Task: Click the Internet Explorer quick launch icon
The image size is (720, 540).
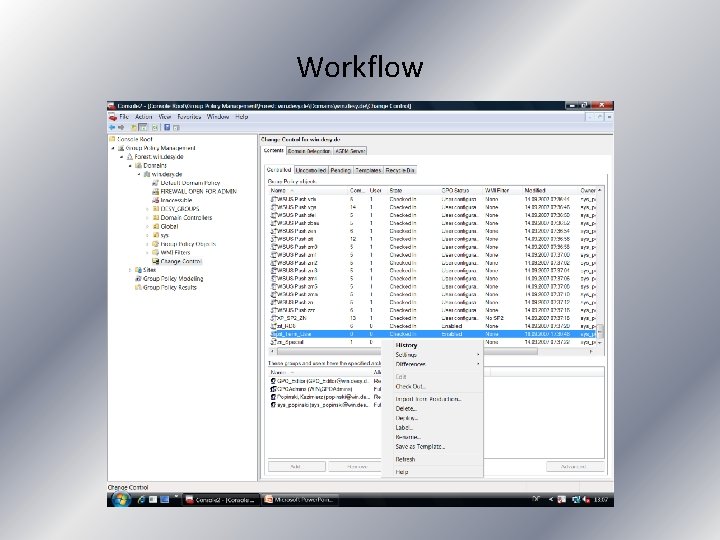Action: click(x=141, y=500)
